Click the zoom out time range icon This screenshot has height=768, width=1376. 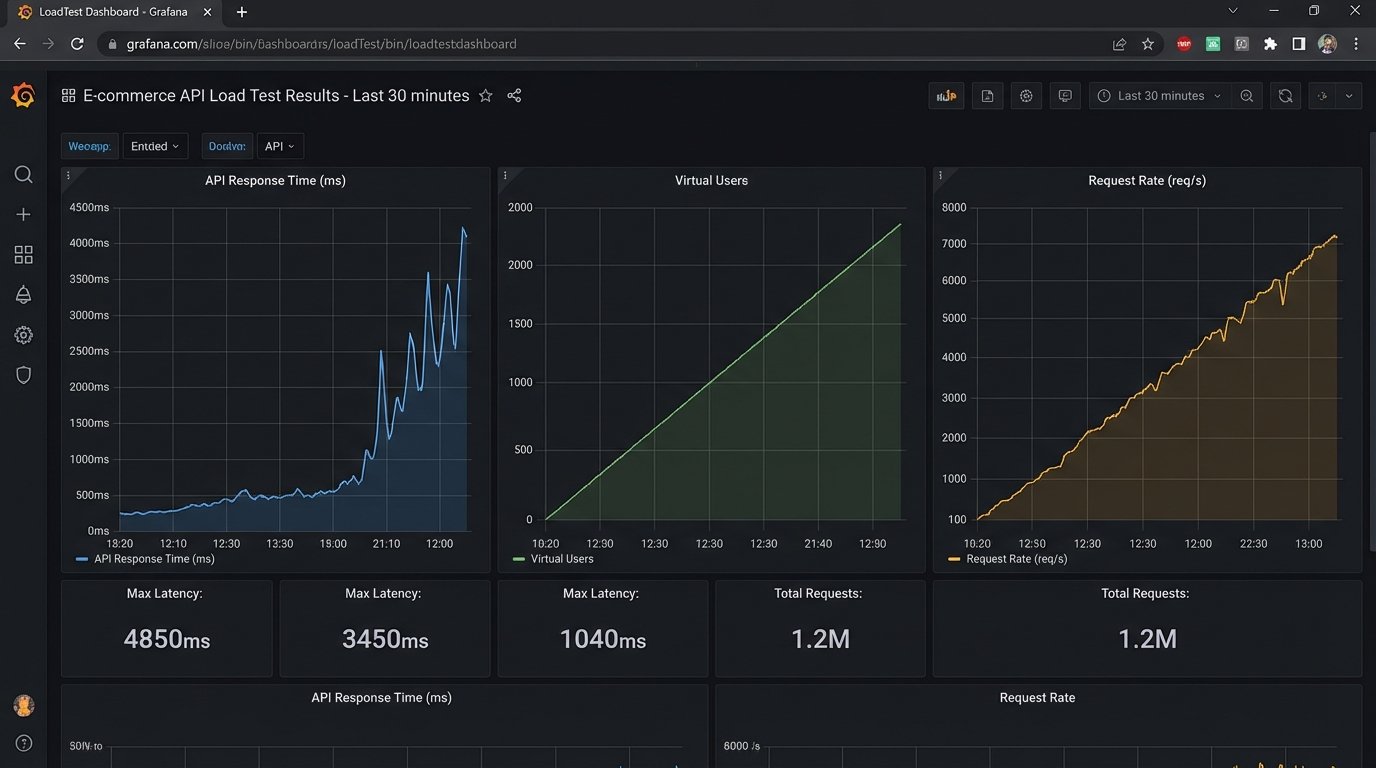1247,96
